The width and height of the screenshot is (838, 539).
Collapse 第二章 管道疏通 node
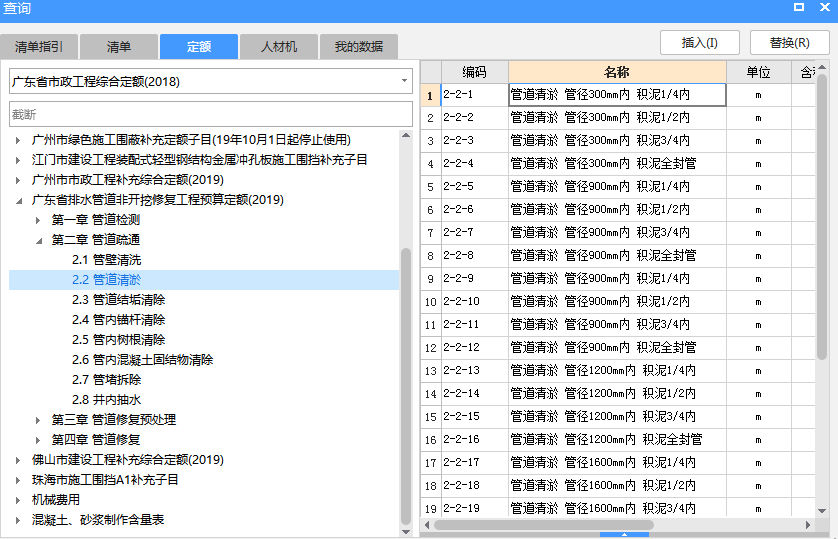38,240
